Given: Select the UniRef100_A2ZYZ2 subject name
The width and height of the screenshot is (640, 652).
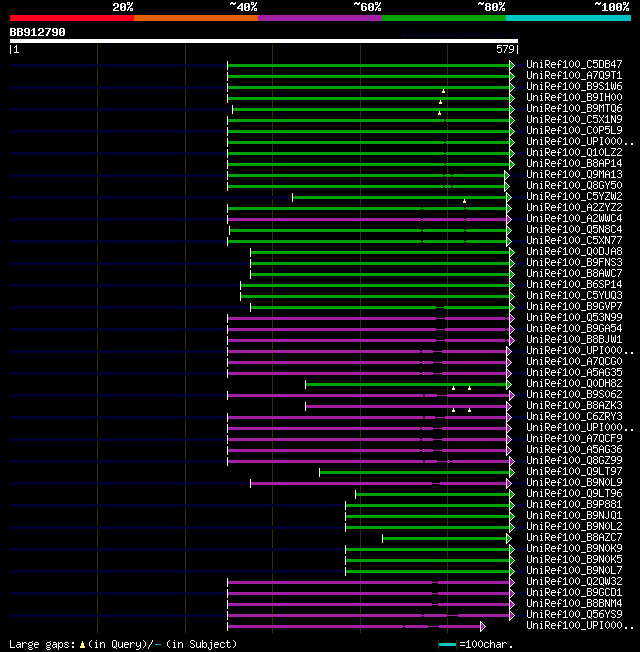Looking at the screenshot, I should click(574, 207).
